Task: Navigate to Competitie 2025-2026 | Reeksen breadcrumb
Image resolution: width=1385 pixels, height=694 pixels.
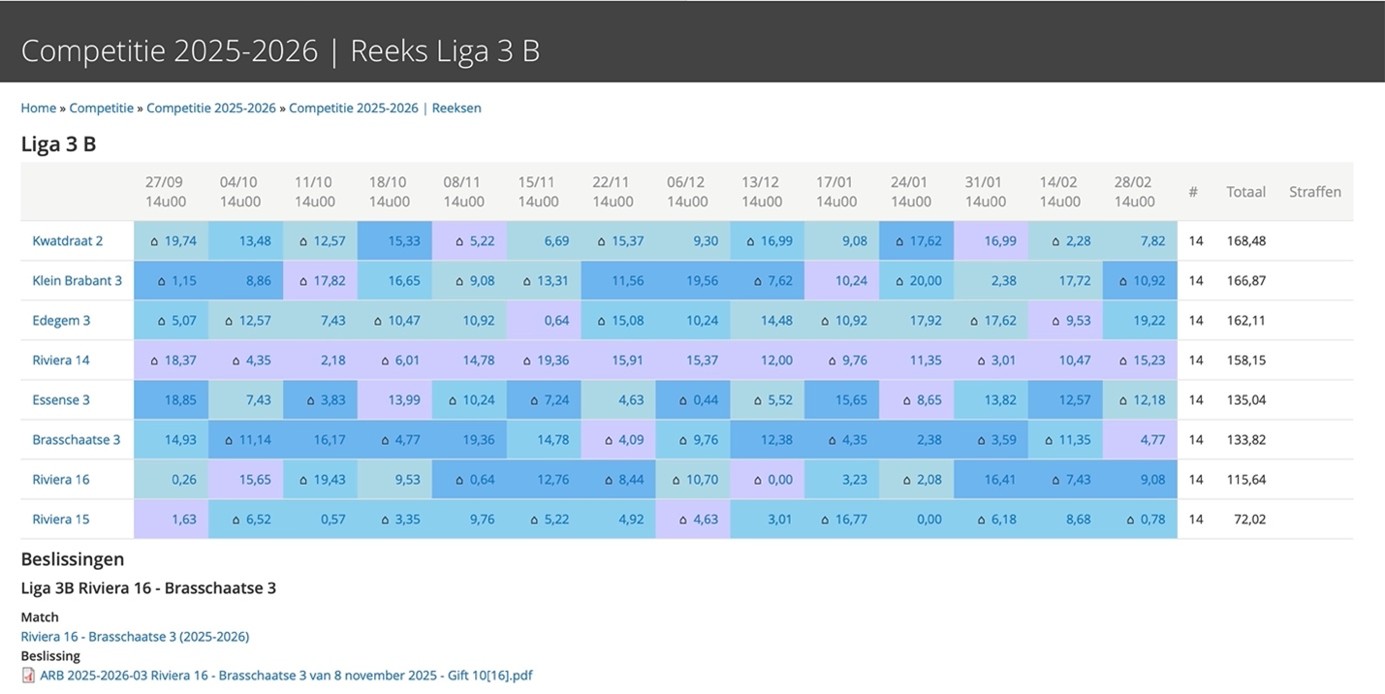Action: [x=385, y=108]
